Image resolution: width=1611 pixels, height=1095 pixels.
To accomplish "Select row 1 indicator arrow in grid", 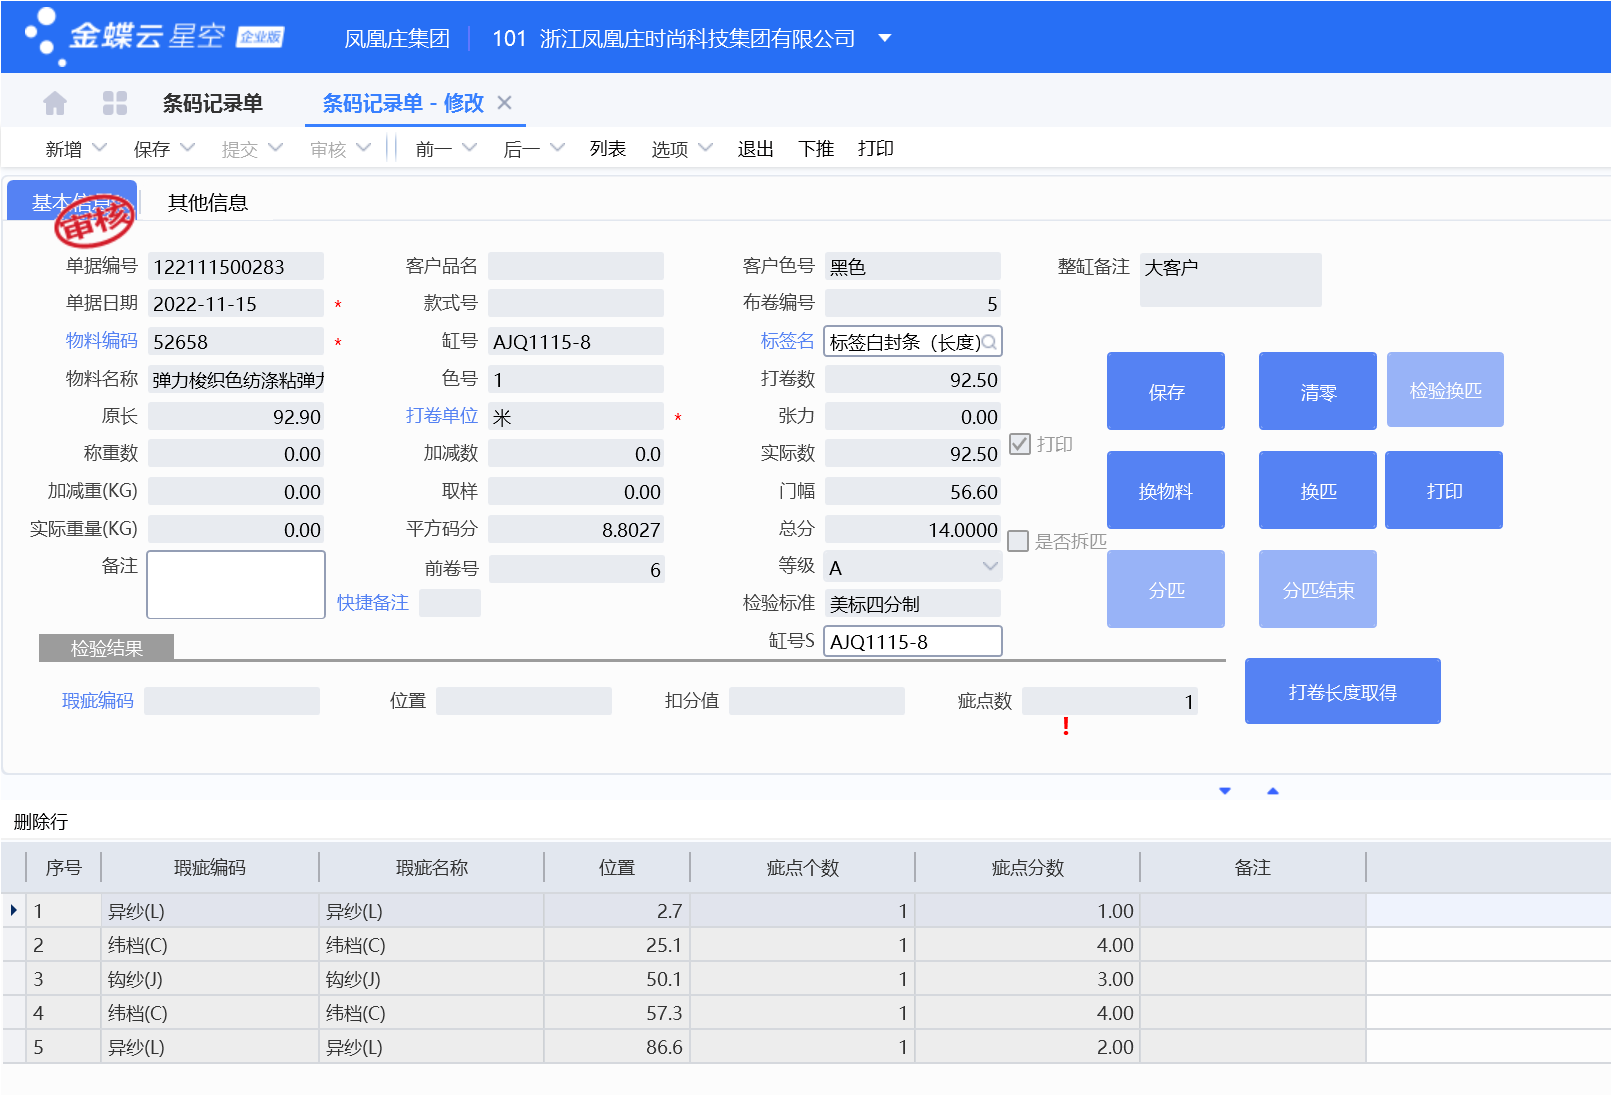I will click(13, 910).
